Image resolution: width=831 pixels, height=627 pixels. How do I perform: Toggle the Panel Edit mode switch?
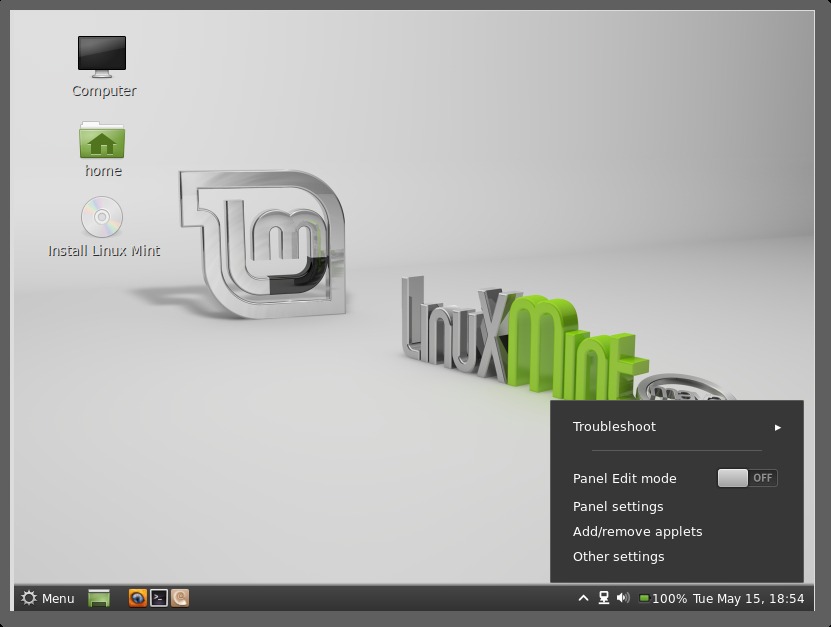tap(747, 478)
